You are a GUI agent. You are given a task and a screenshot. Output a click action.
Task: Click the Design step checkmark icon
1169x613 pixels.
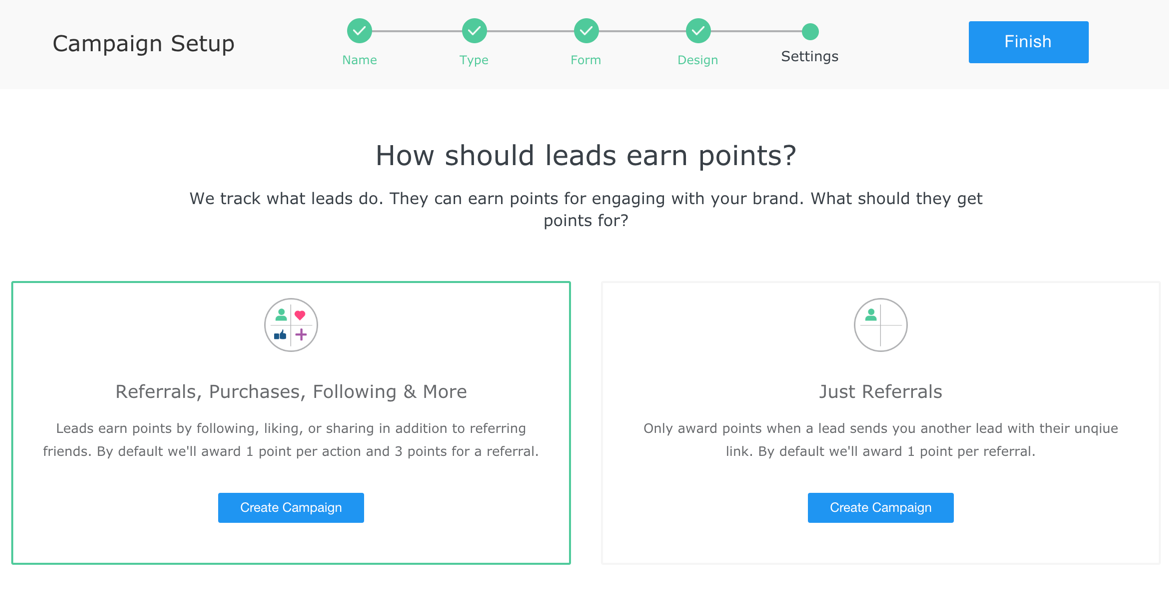pos(698,31)
